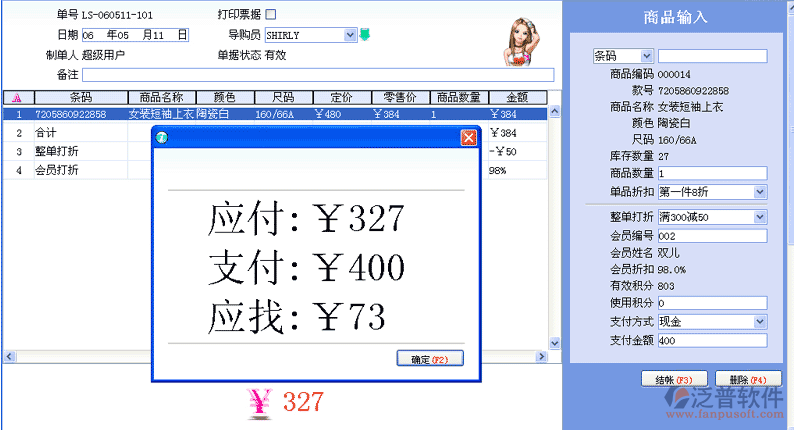Open the 支付方式 现金 dropdown
The width and height of the screenshot is (794, 430).
click(760, 322)
